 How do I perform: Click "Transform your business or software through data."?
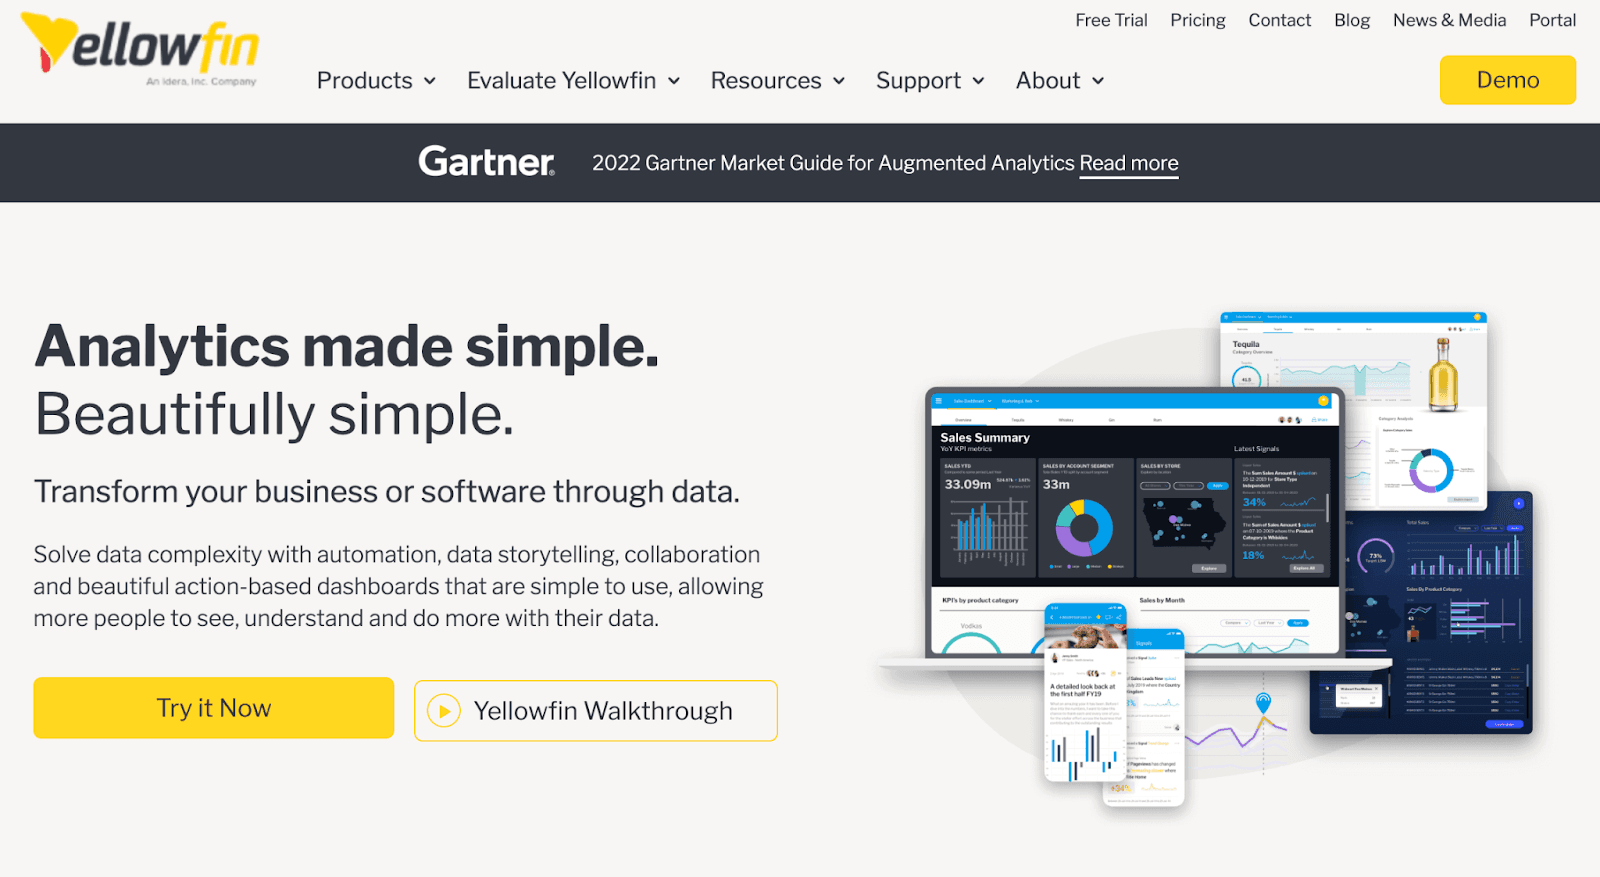click(387, 492)
